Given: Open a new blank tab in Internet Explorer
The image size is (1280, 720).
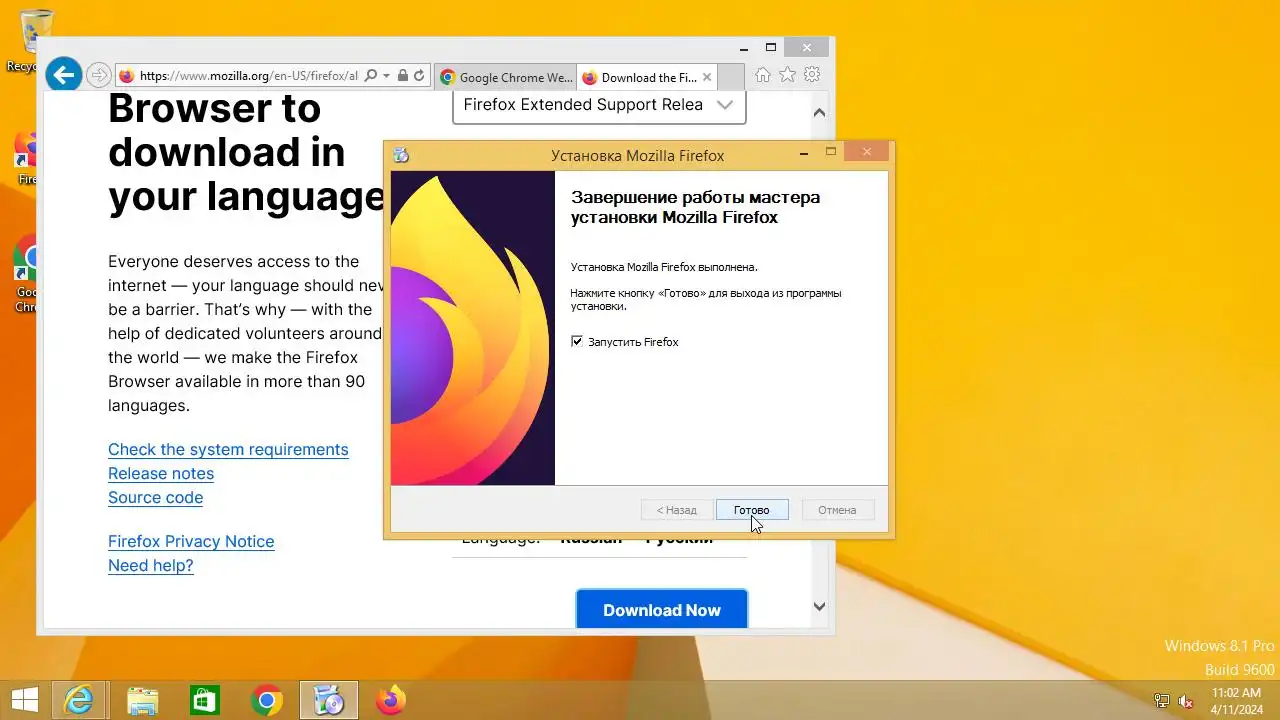Looking at the screenshot, I should tap(731, 77).
